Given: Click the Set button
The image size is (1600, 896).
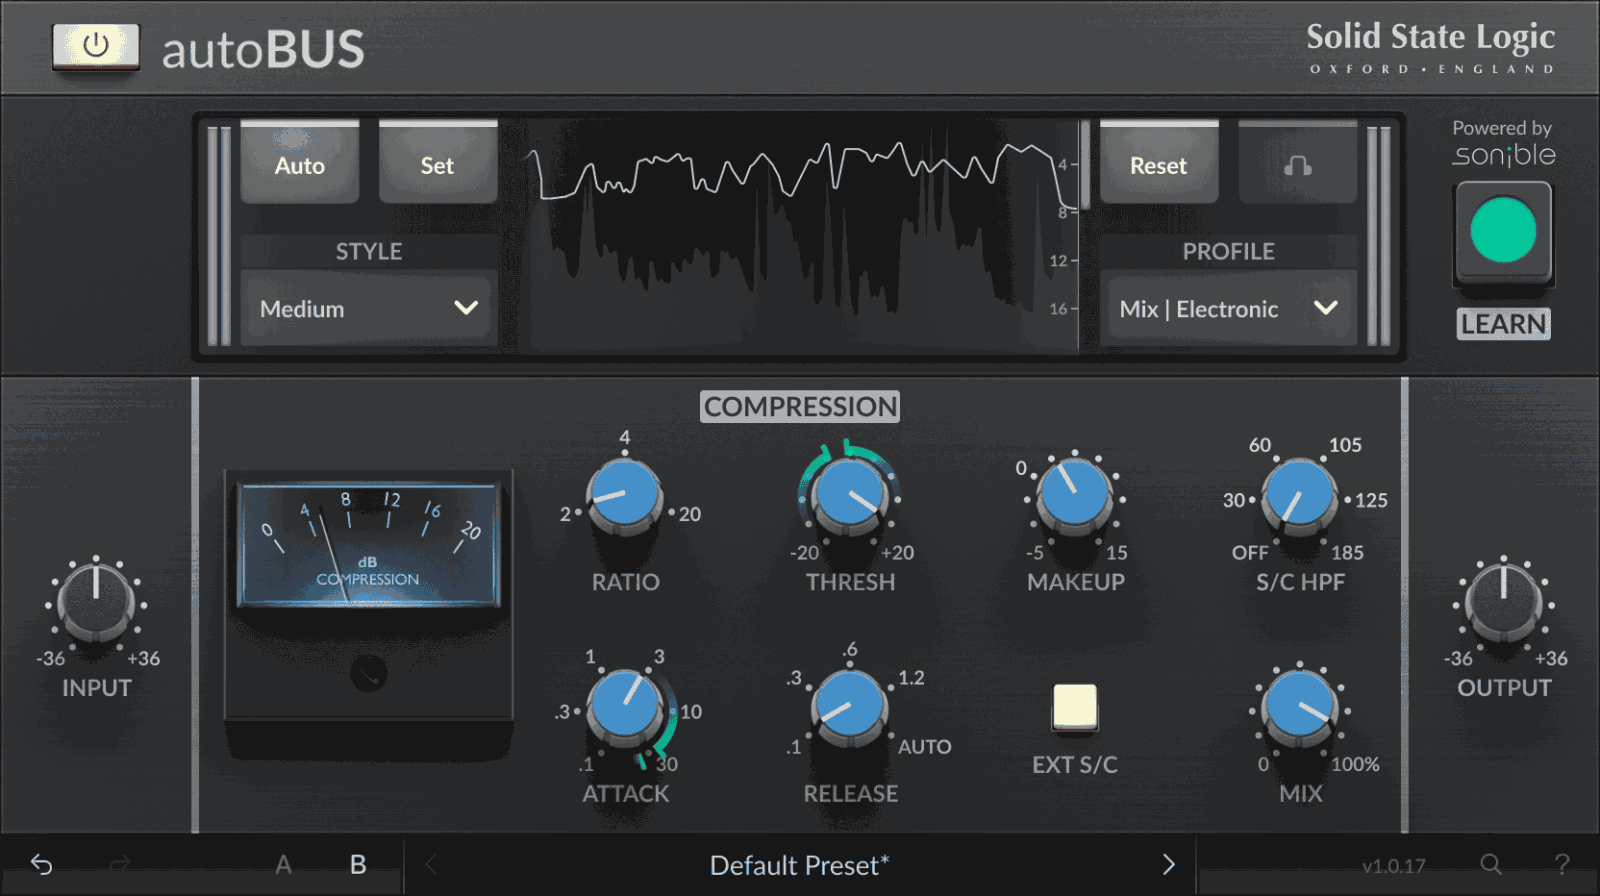Looking at the screenshot, I should (x=437, y=164).
